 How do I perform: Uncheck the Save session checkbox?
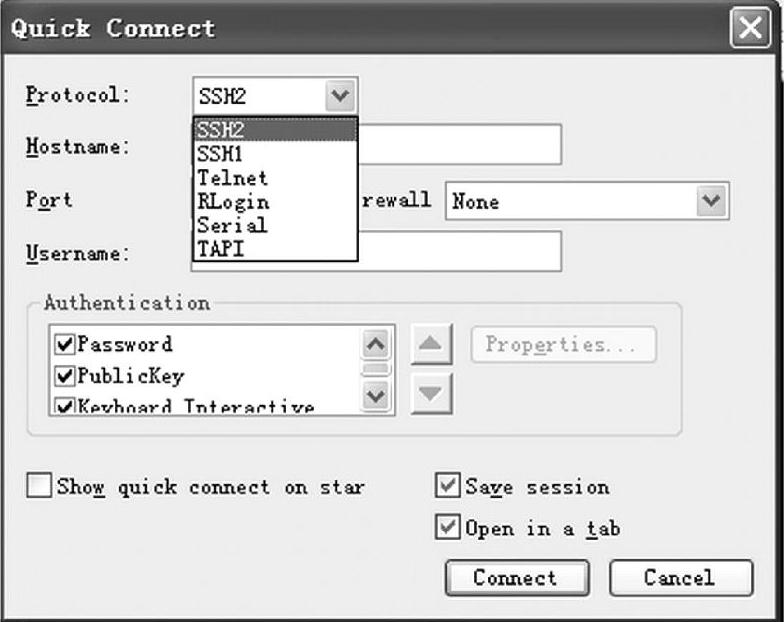[x=448, y=485]
